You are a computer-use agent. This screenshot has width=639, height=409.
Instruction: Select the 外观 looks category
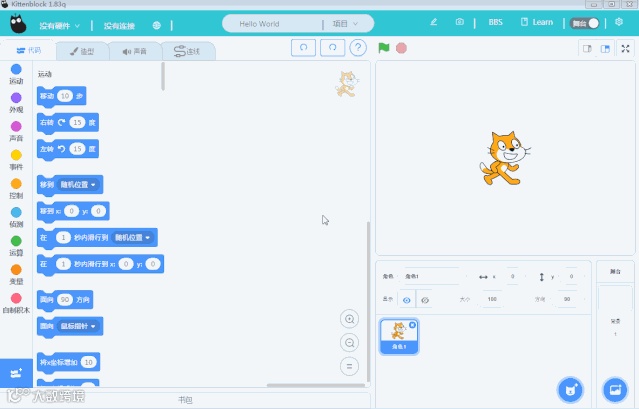(16, 103)
